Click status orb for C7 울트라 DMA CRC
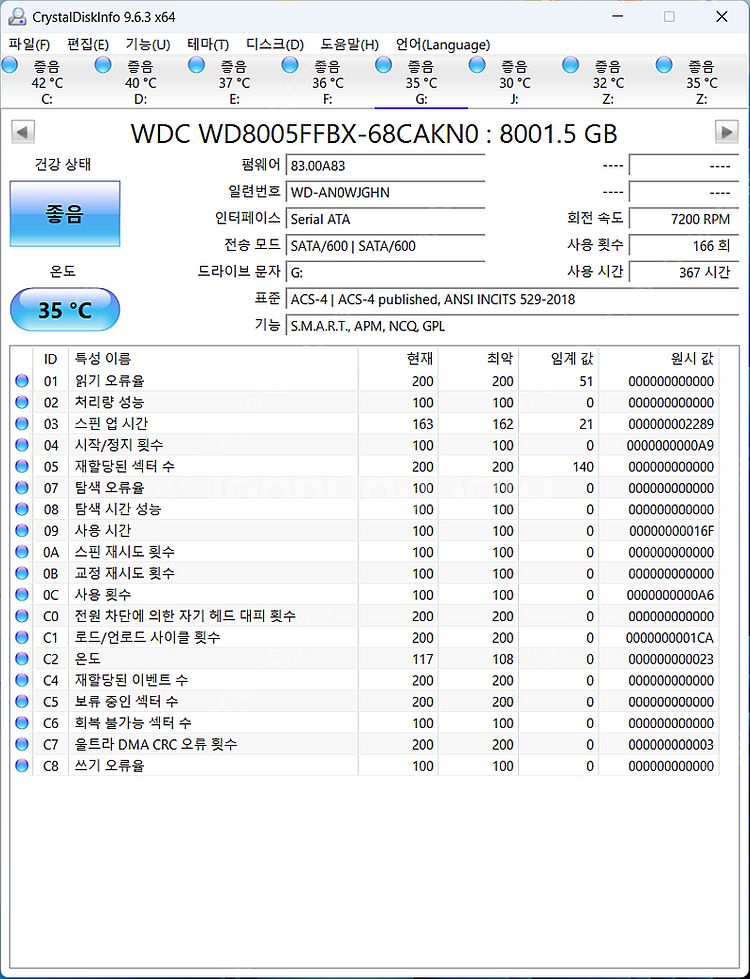The width and height of the screenshot is (750, 979). pos(22,744)
